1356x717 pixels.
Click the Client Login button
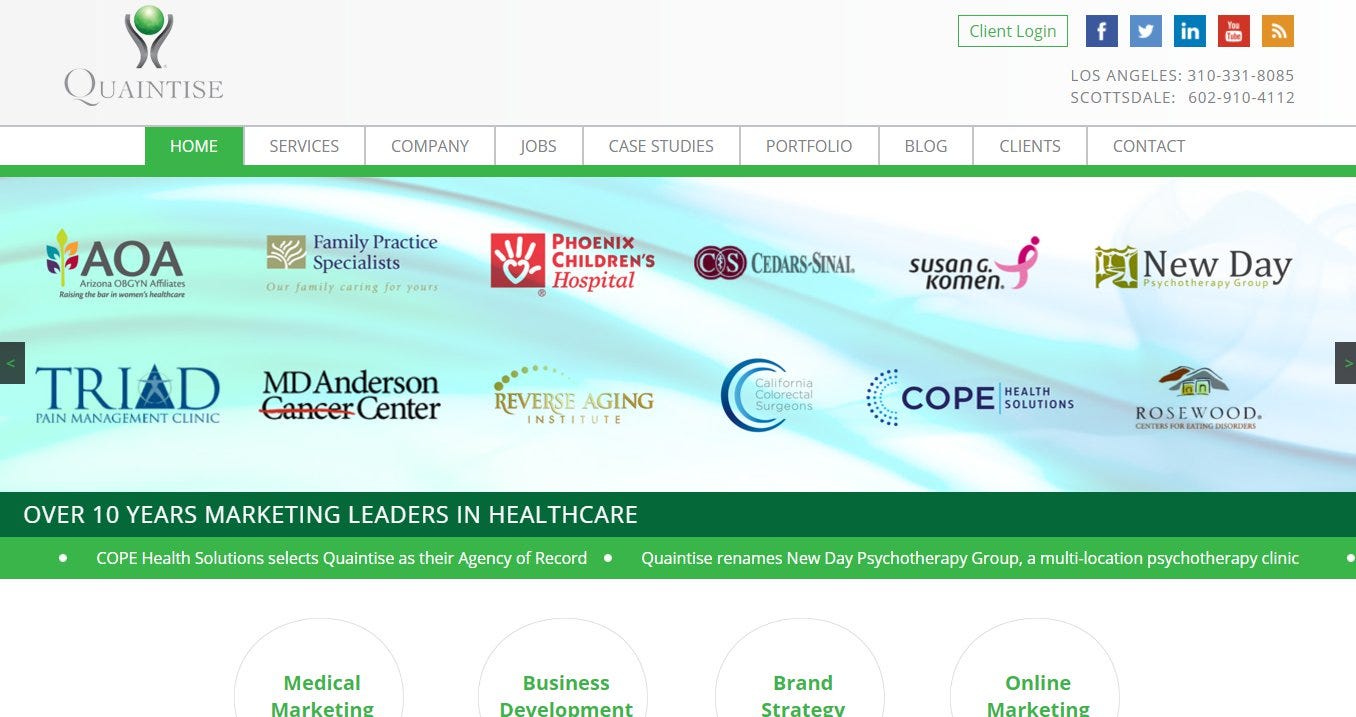coord(1013,31)
